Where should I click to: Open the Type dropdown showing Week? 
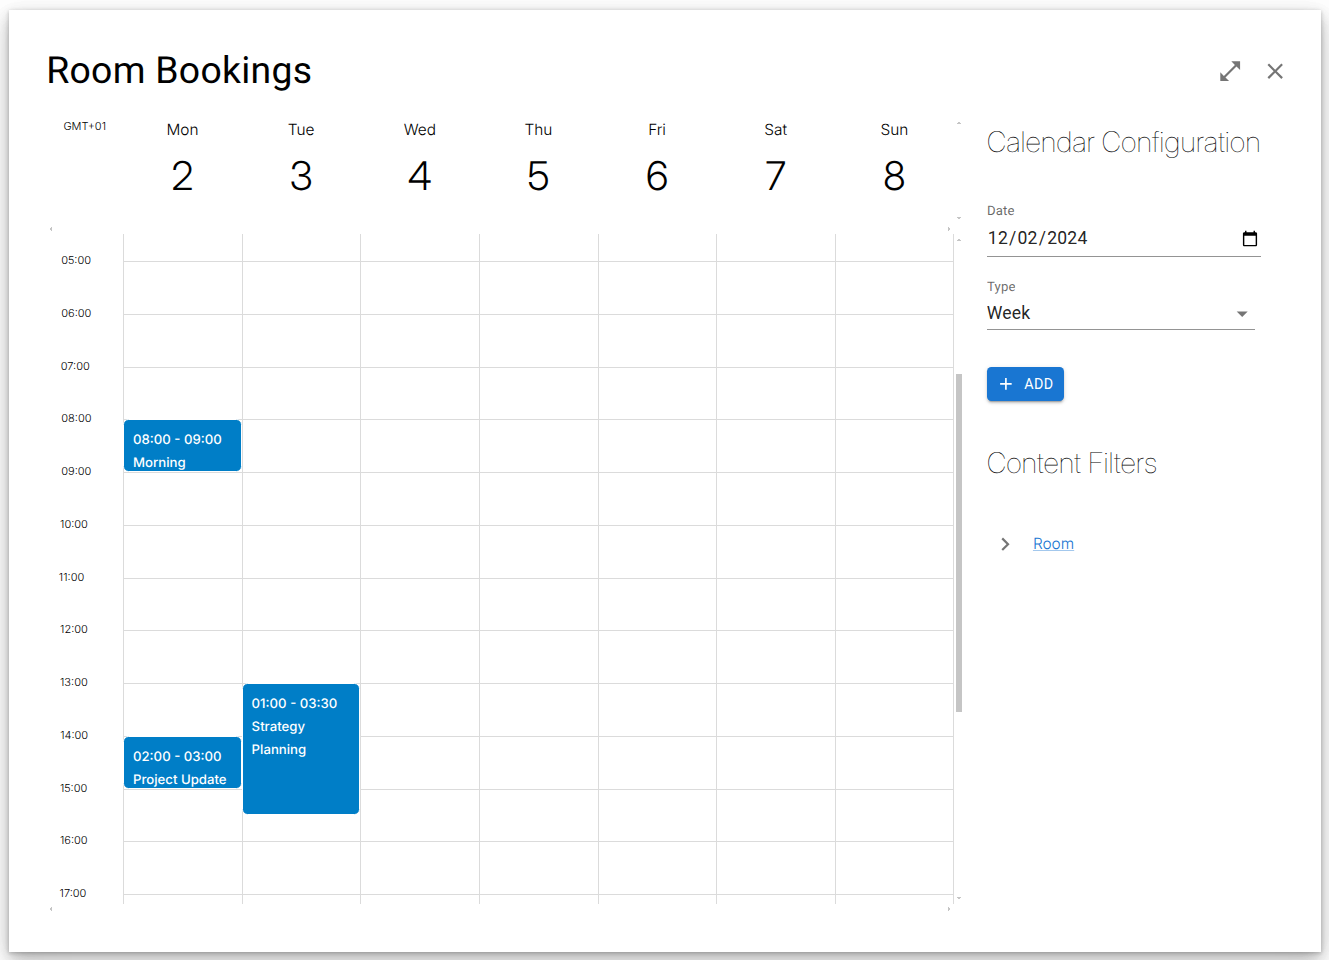(x=1110, y=313)
